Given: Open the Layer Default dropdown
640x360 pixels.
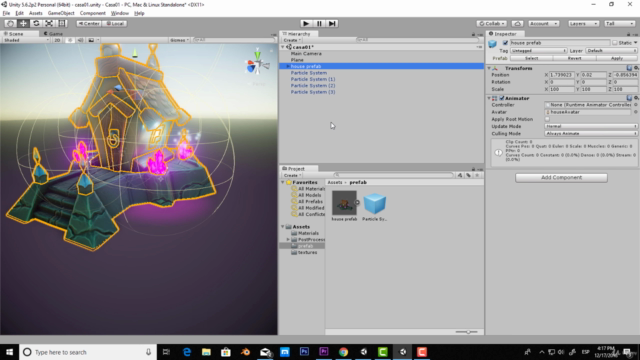Looking at the screenshot, I should pyautogui.click(x=611, y=51).
